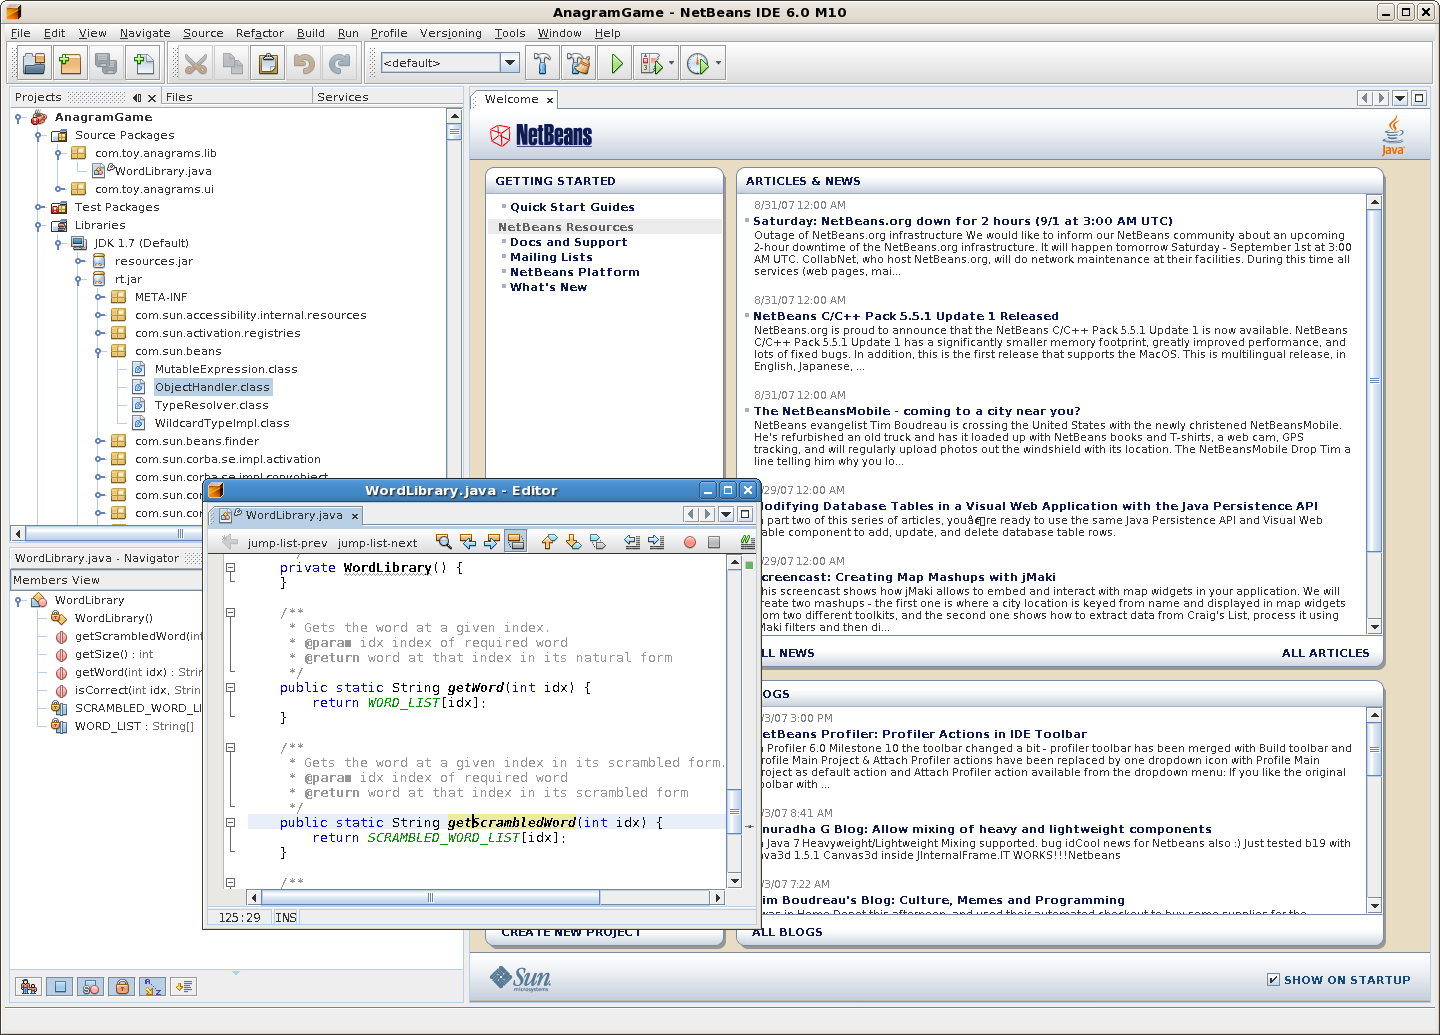The height and width of the screenshot is (1035, 1440).
Task: Toggle Highlight Search button in editor toolbar
Action: pos(516,542)
